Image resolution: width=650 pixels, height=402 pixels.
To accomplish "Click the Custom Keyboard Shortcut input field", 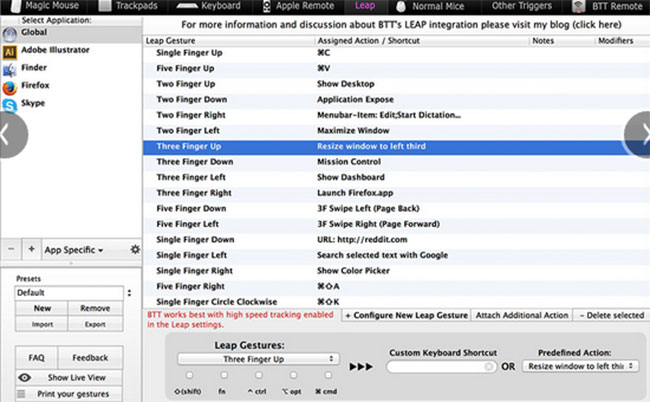I will tap(441, 366).
